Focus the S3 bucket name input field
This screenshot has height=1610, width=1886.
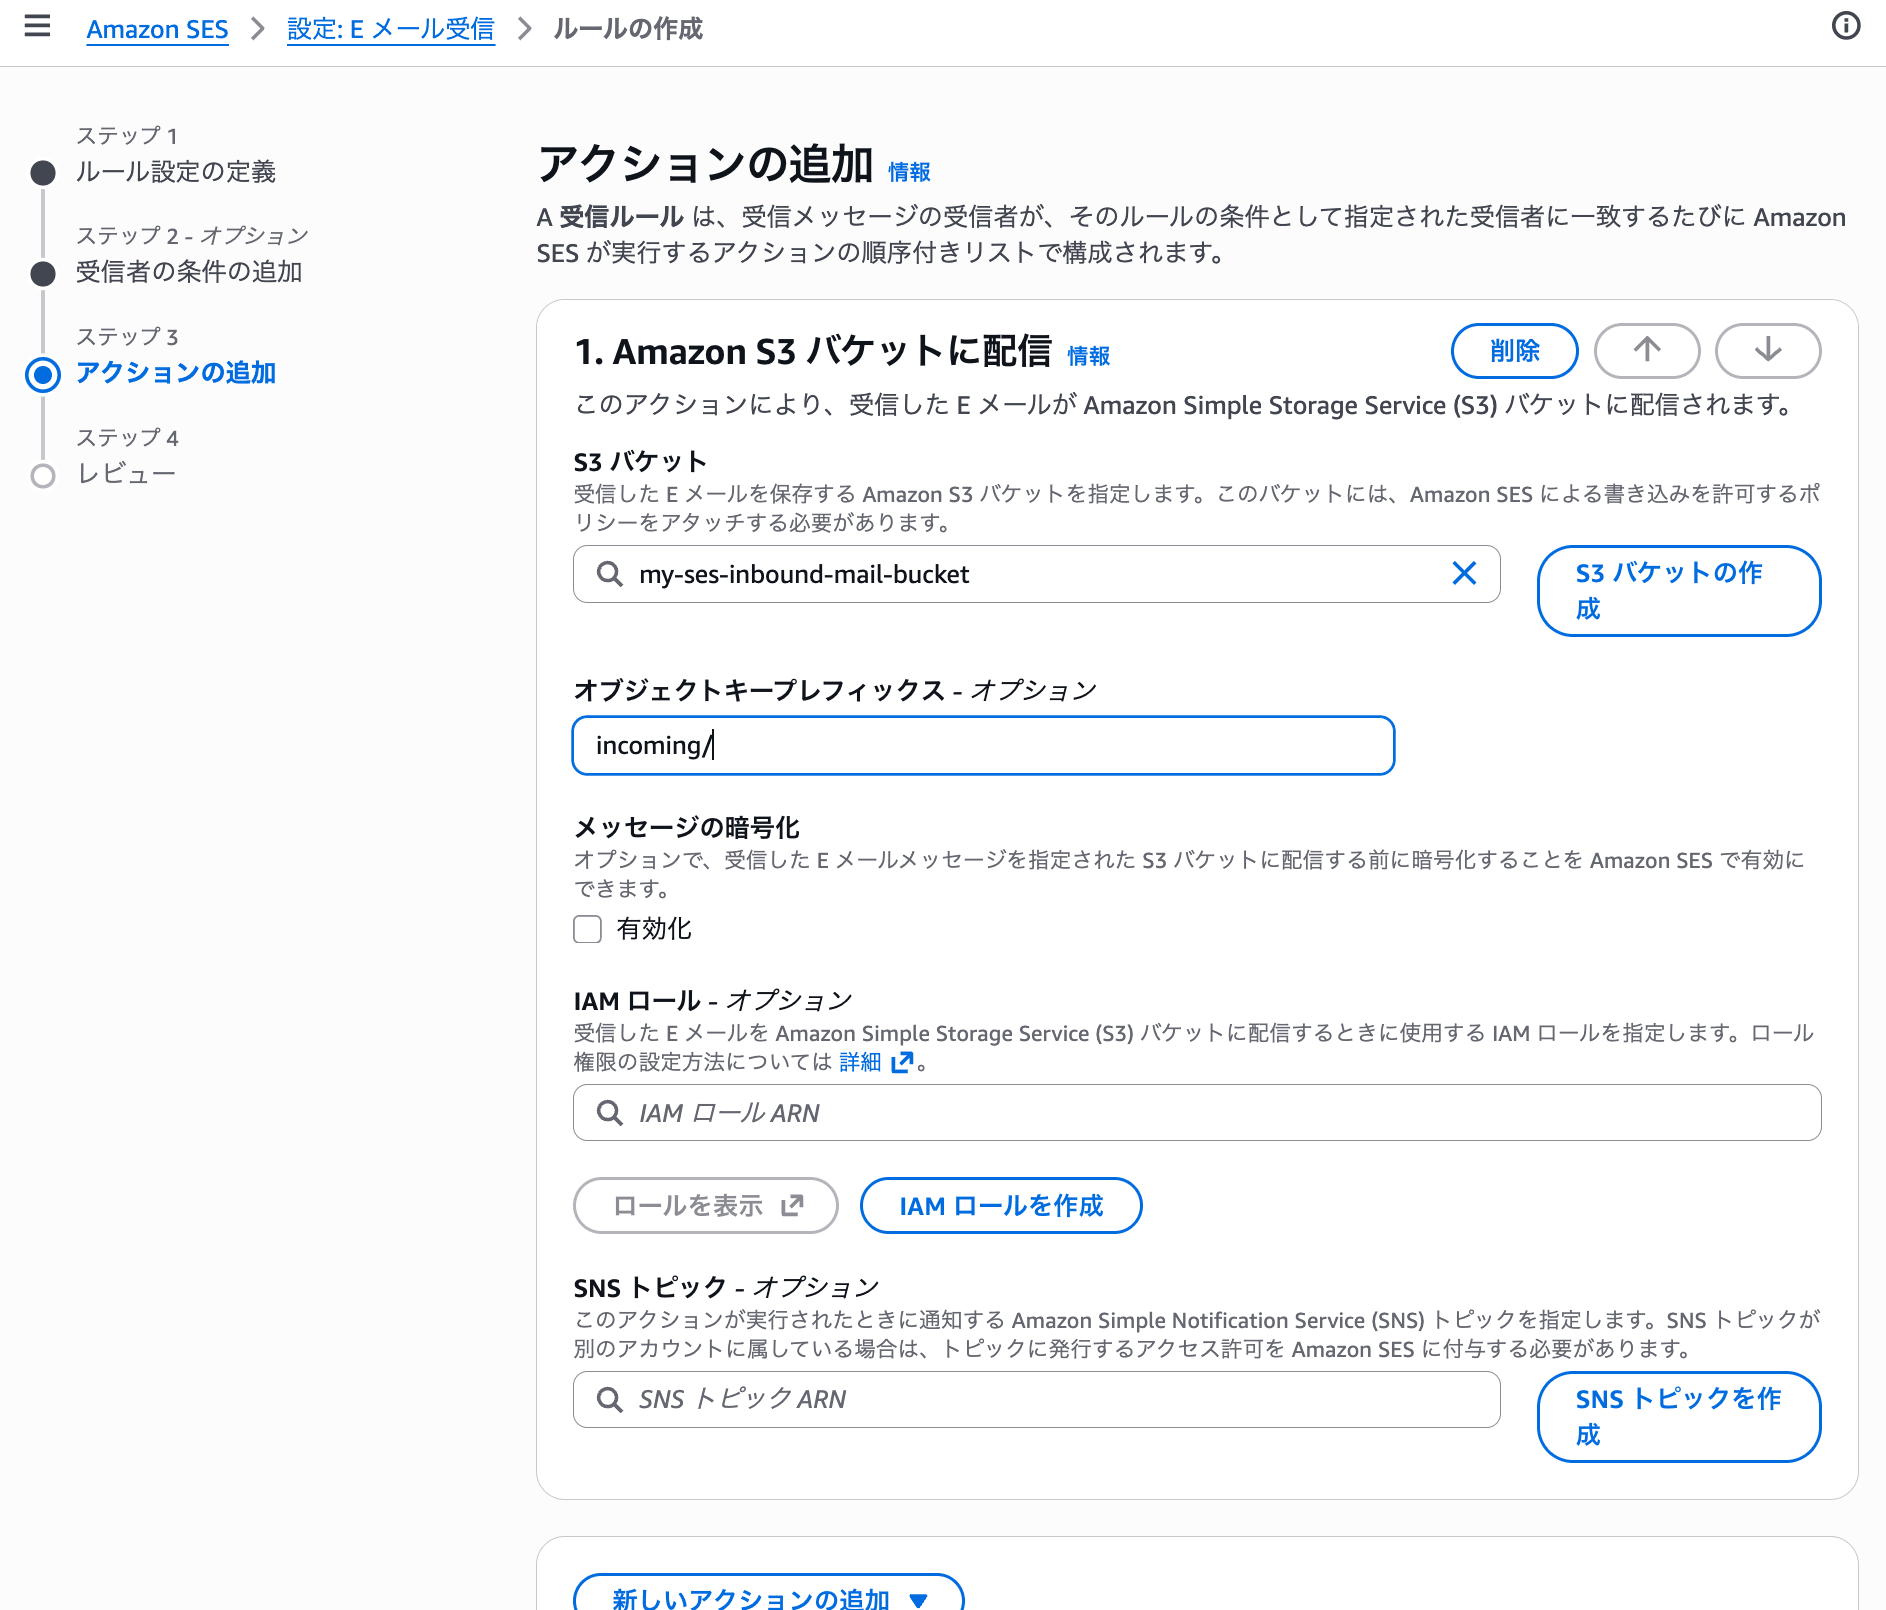point(1036,574)
